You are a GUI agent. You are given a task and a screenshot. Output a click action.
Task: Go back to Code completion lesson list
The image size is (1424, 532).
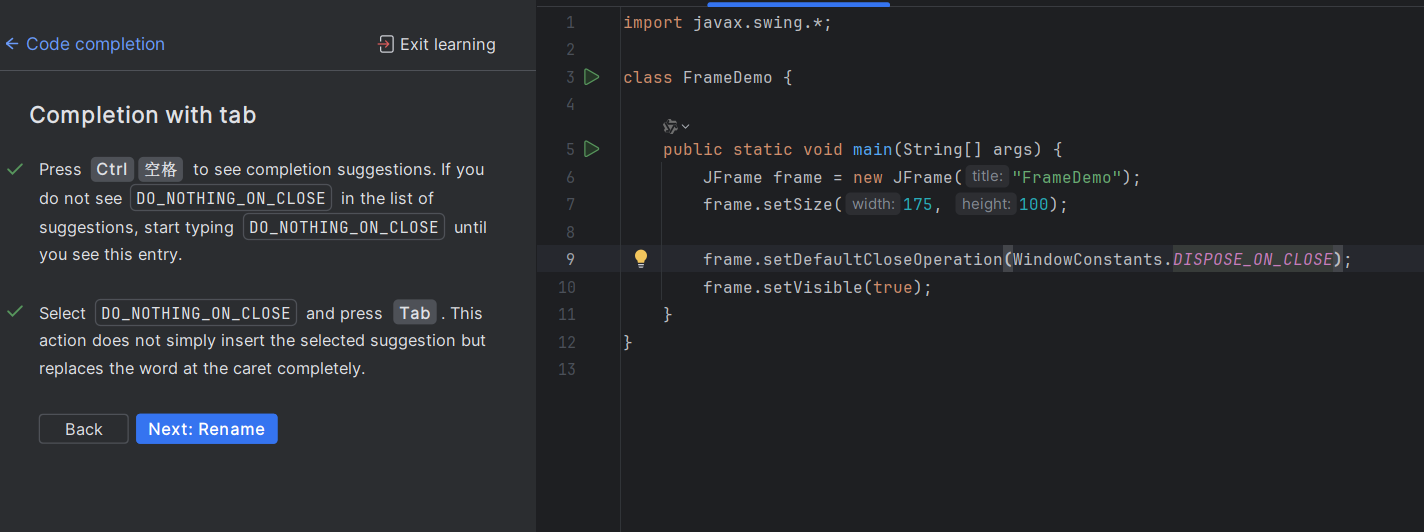click(95, 44)
